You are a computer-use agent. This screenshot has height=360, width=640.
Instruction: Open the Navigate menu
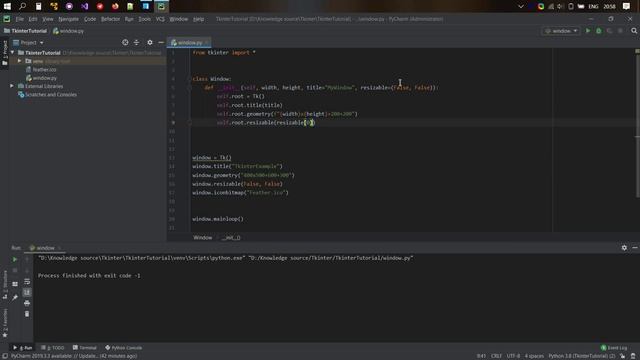pos(69,19)
